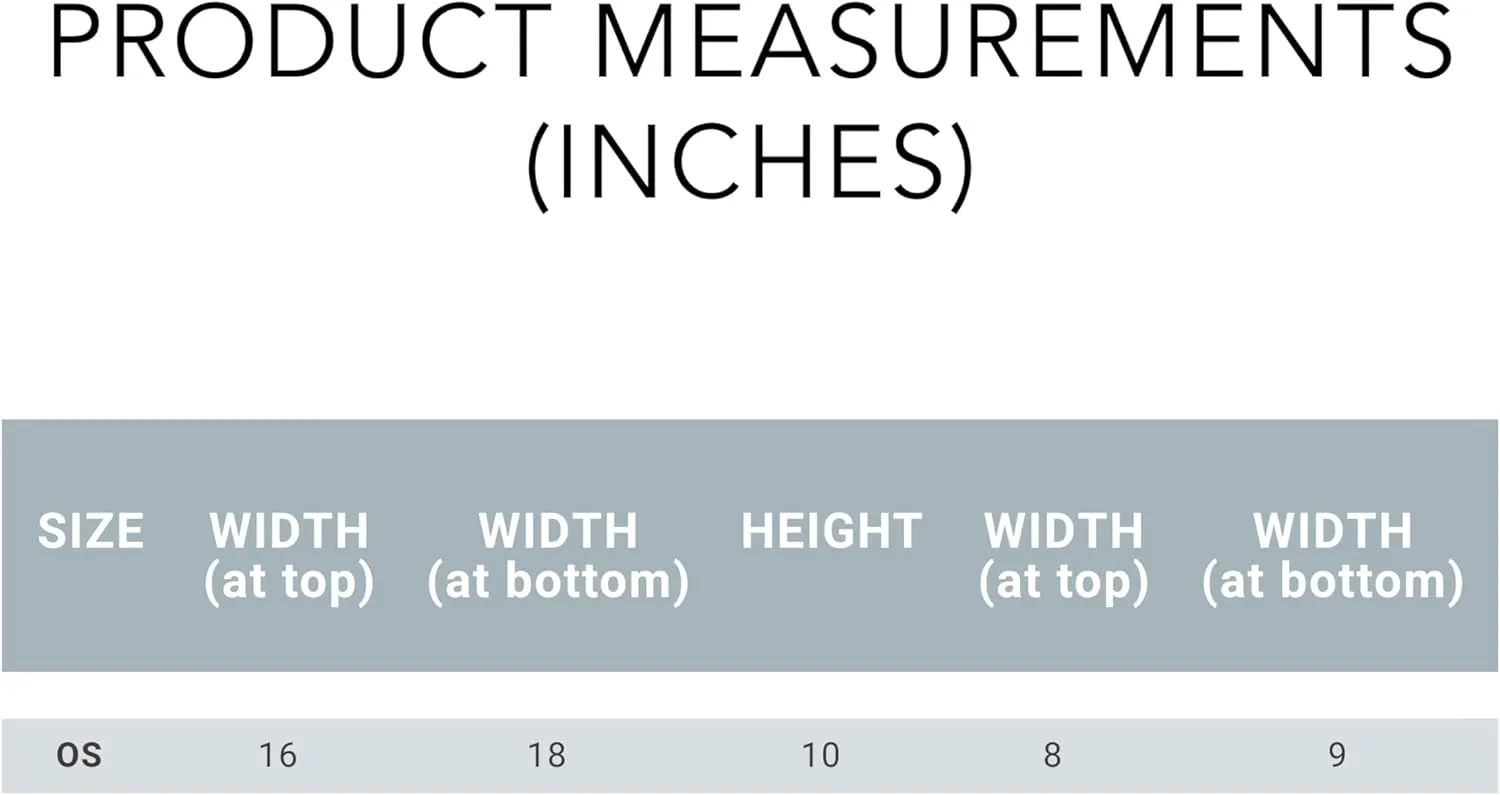Click the gray table header band
1500x795 pixels.
click(x=750, y=545)
